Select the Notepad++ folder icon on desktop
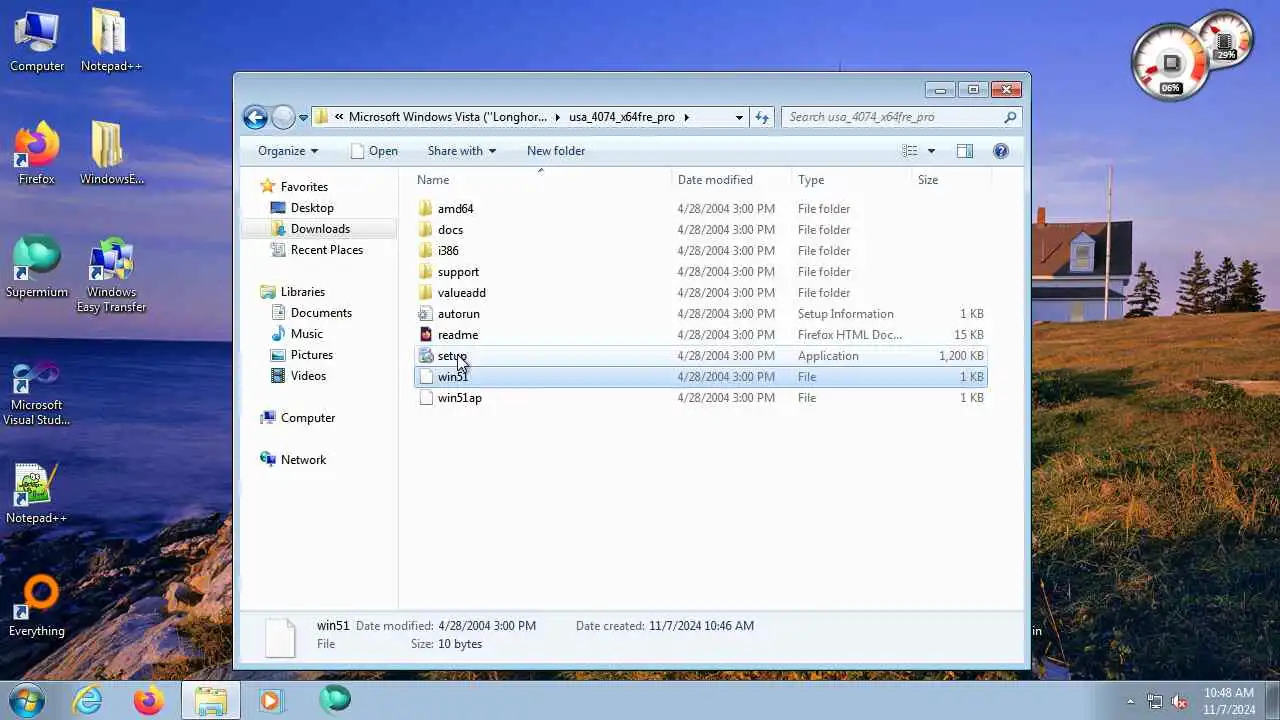 (111, 42)
